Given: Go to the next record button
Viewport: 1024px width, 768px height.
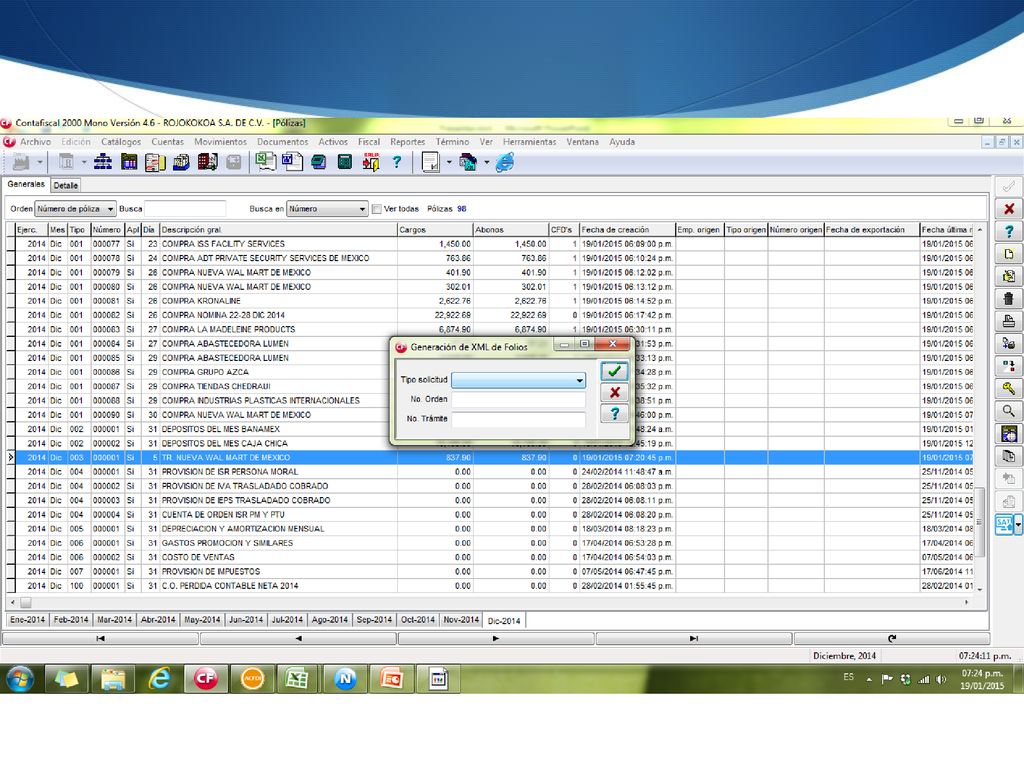Looking at the screenshot, I should click(496, 639).
